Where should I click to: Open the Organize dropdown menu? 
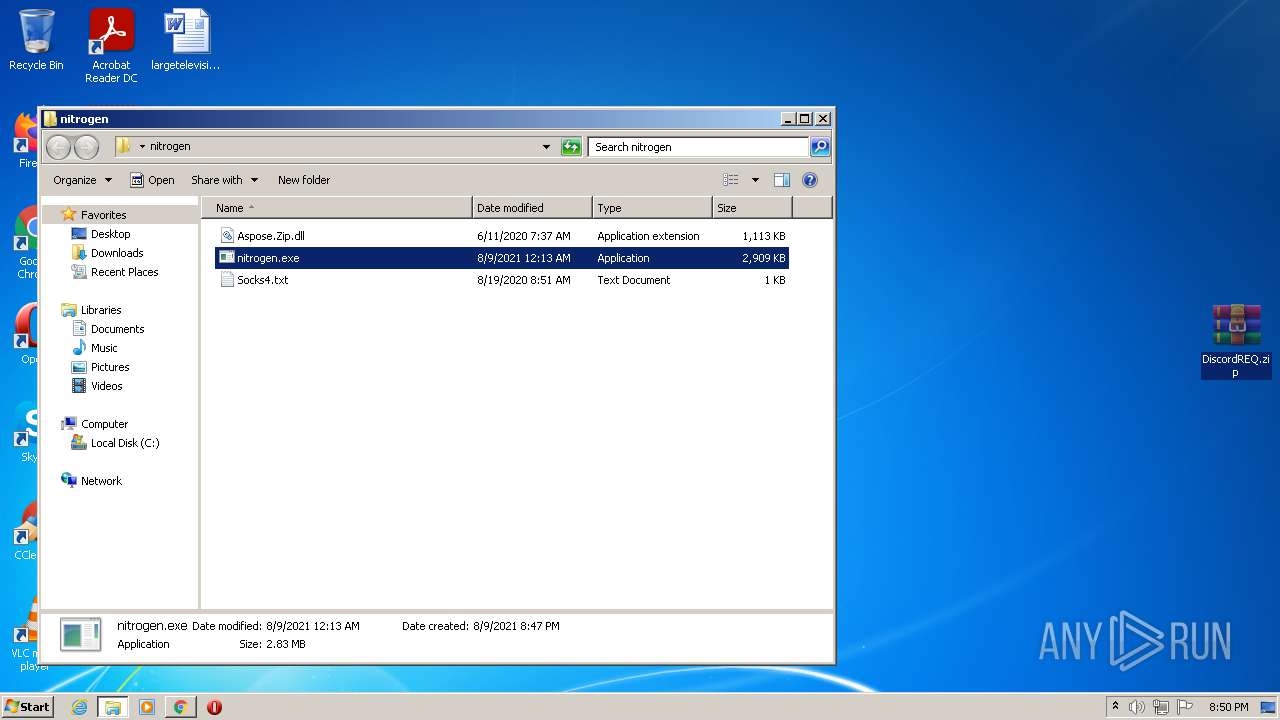(82, 180)
